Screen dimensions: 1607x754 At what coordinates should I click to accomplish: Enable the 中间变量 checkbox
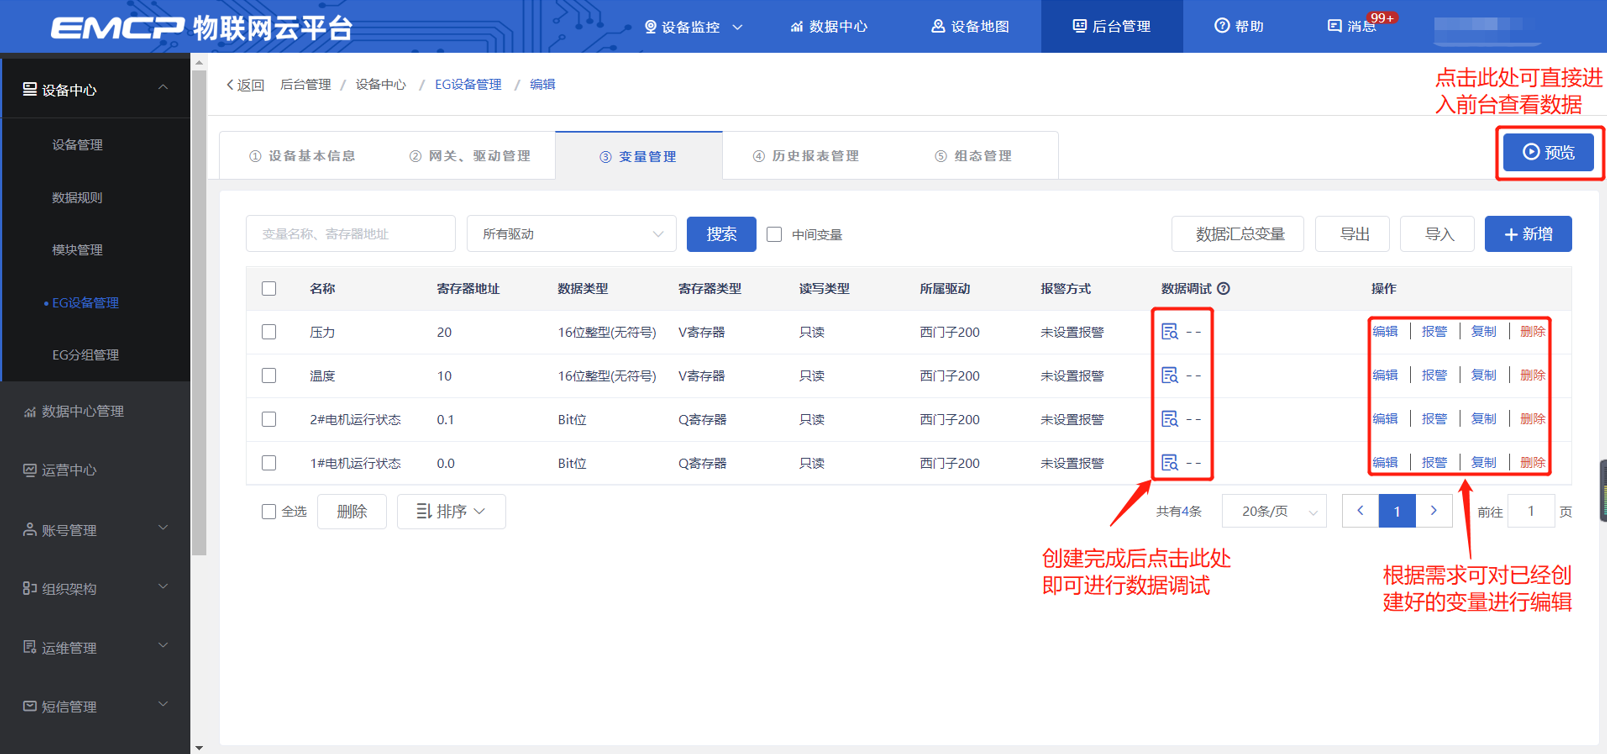point(774,234)
